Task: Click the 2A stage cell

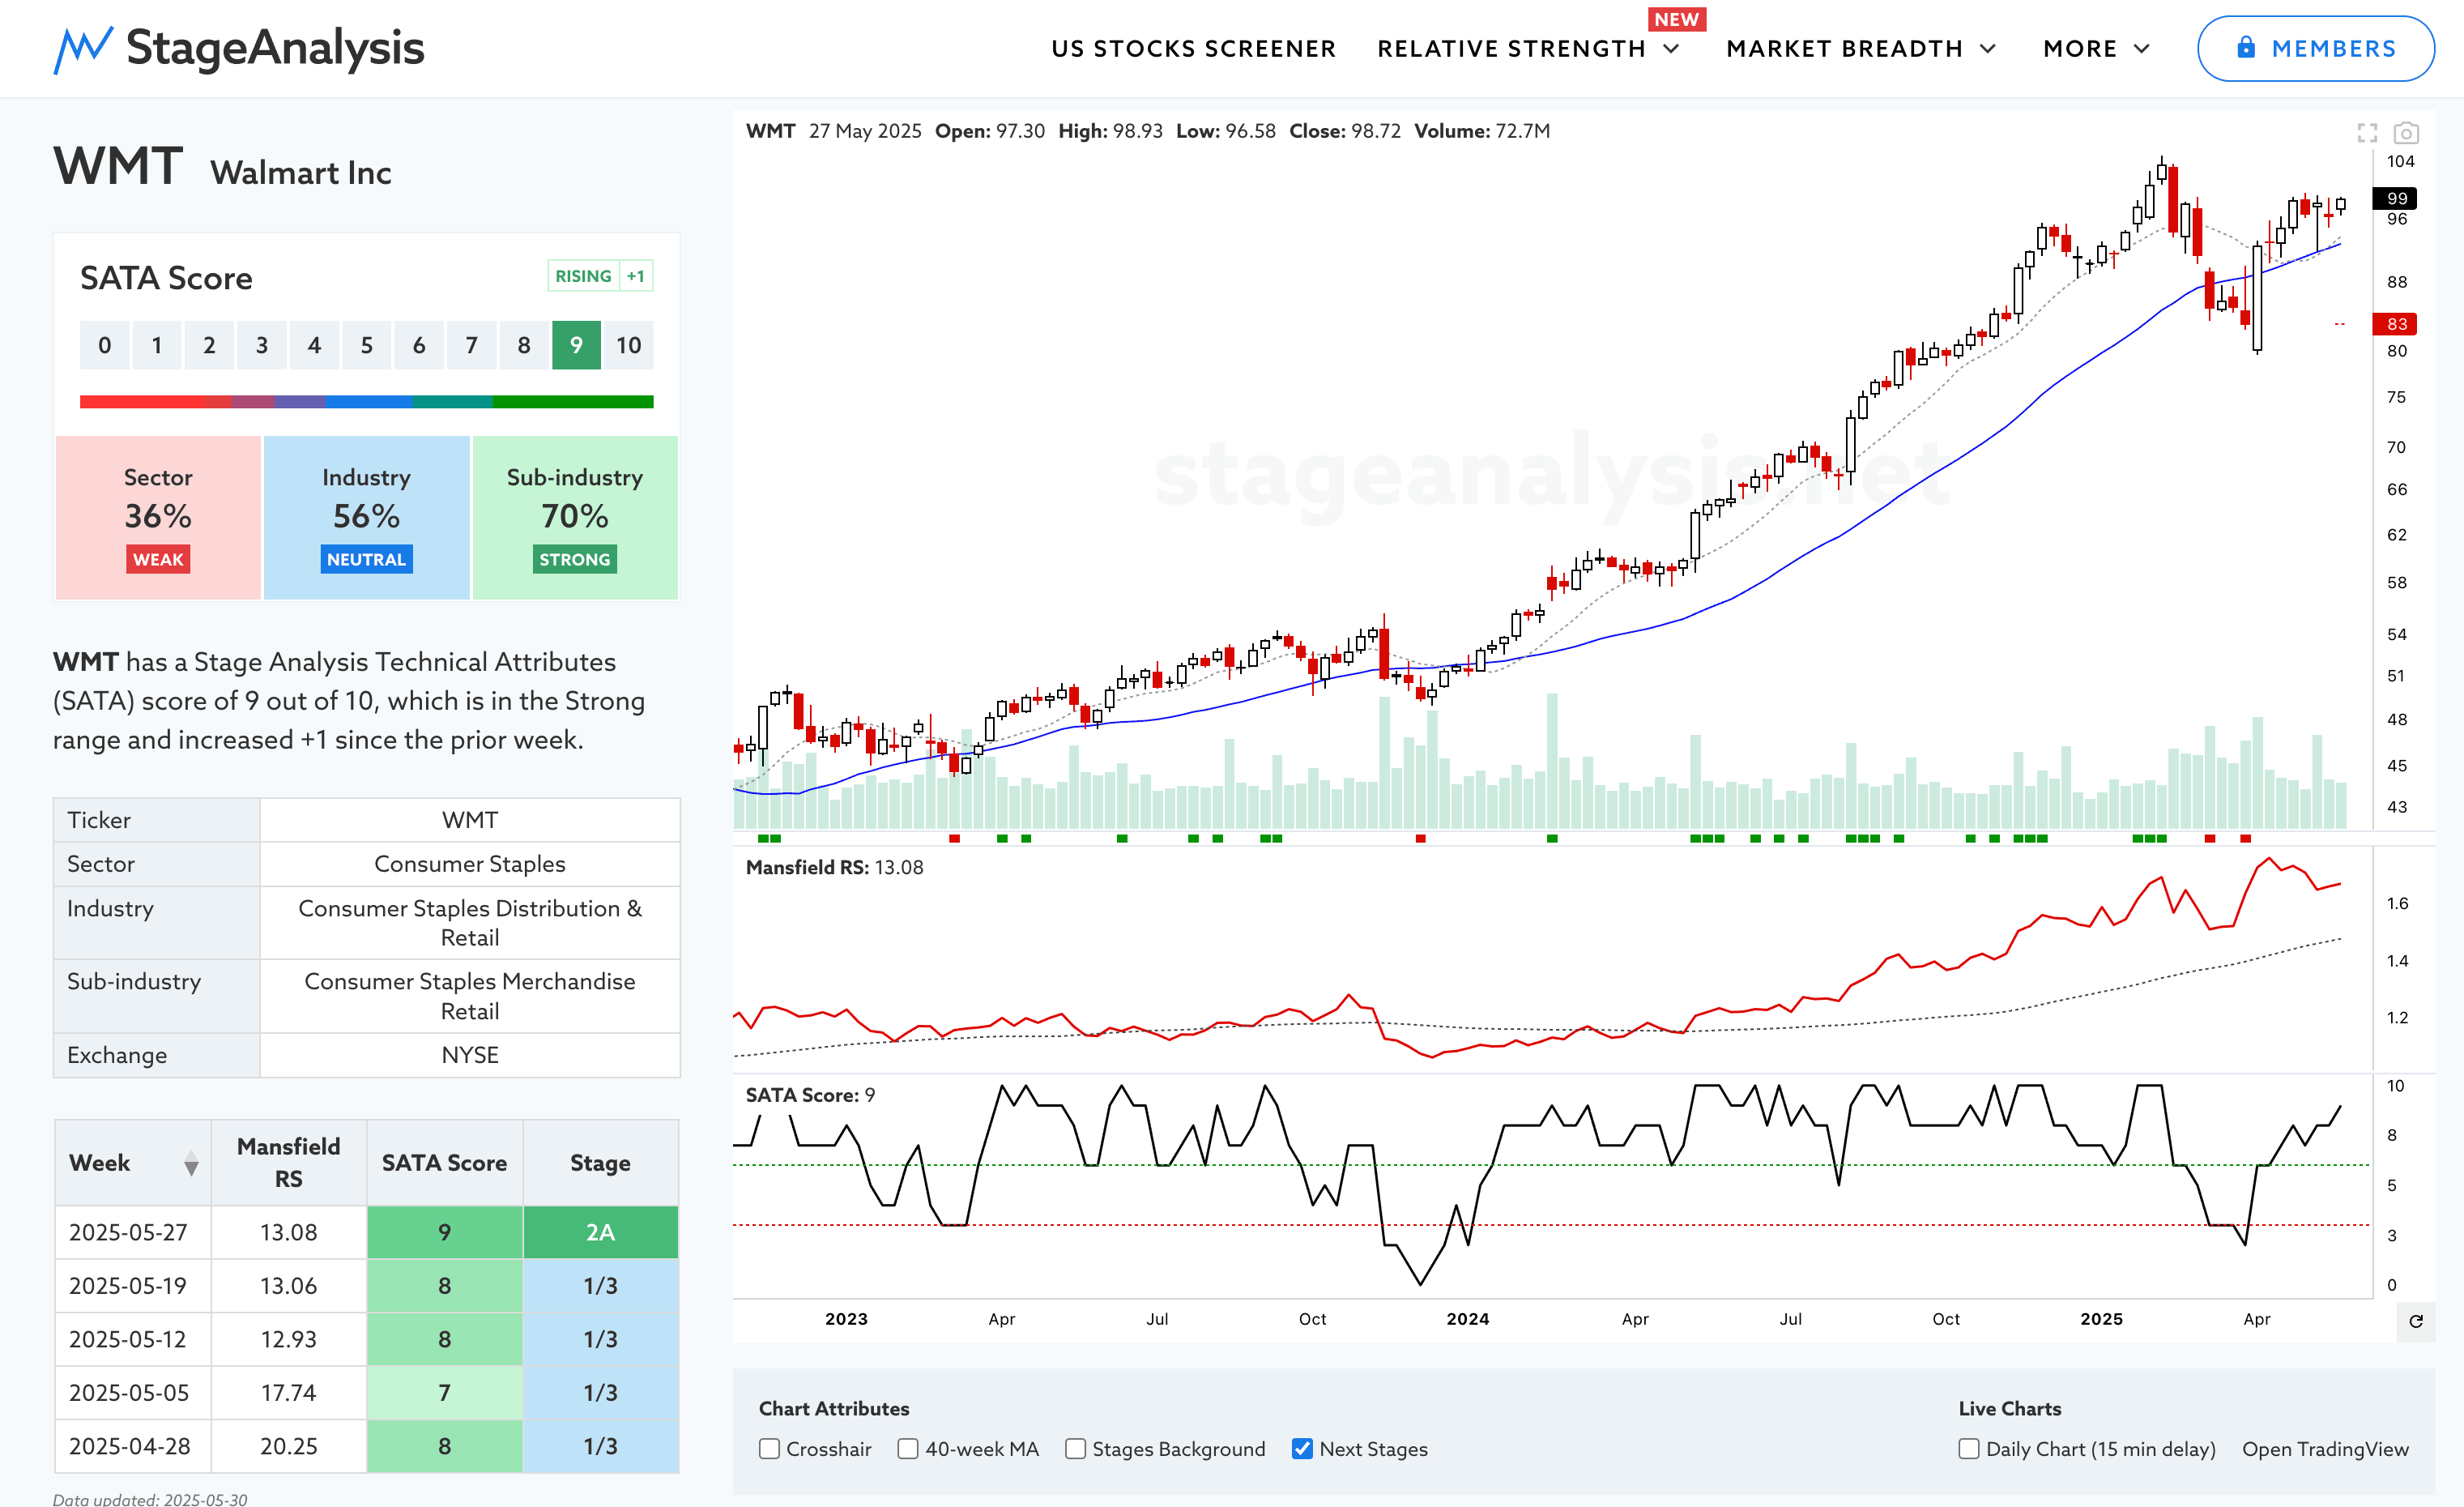Action: point(600,1232)
